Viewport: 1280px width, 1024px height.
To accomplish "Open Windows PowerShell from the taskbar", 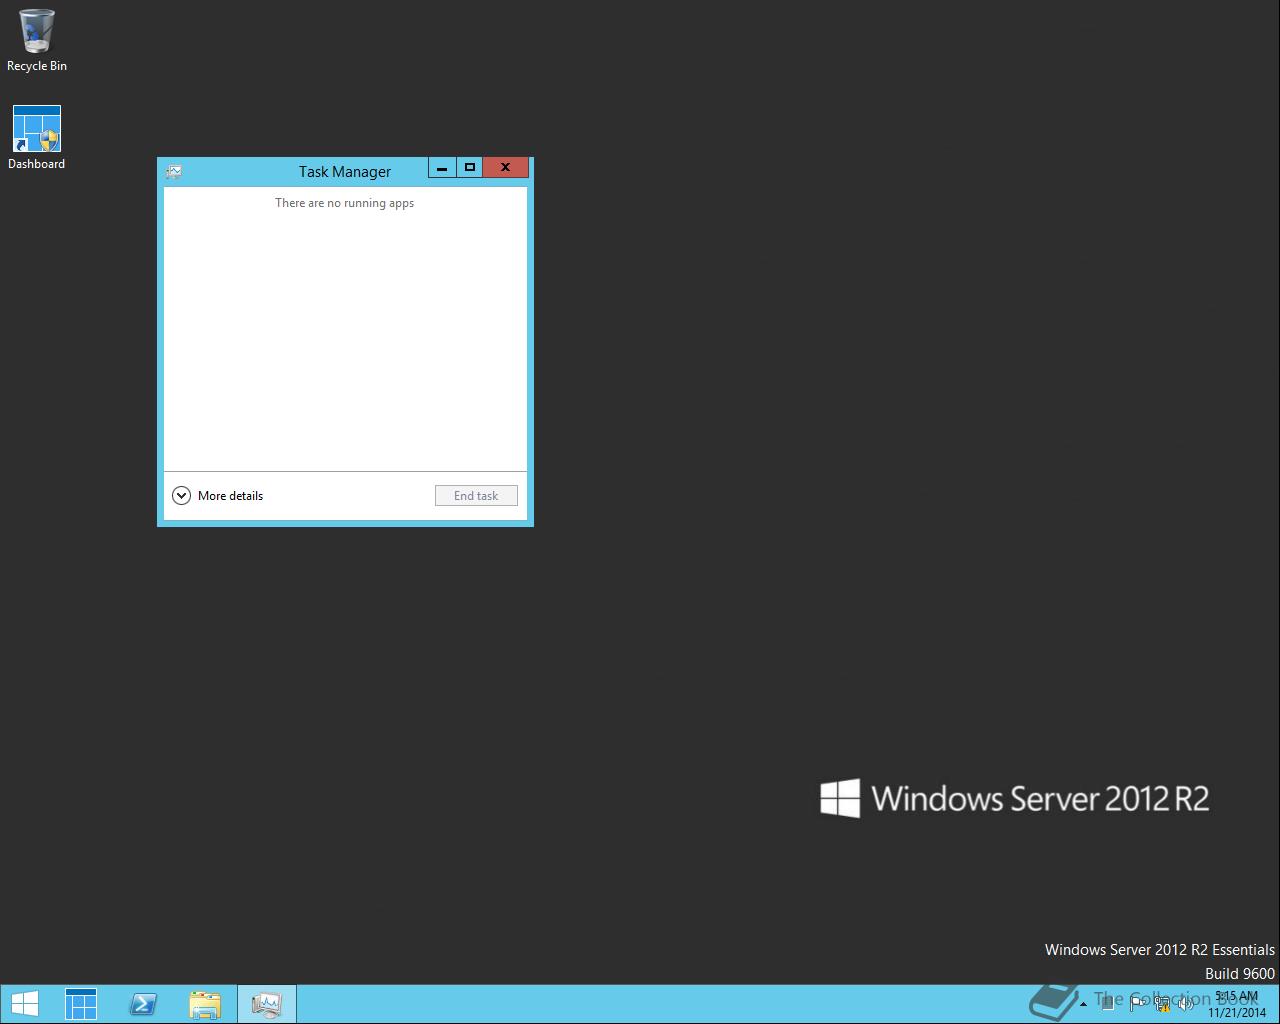I will 143,1004.
